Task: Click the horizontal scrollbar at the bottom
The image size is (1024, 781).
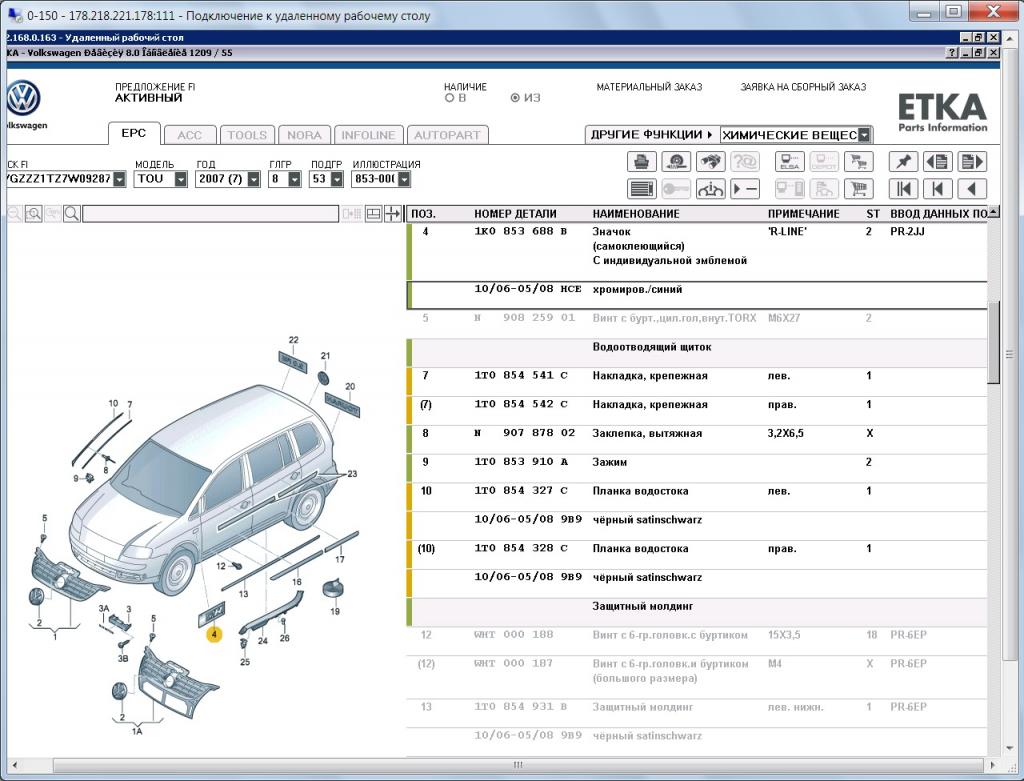Action: click(516, 765)
